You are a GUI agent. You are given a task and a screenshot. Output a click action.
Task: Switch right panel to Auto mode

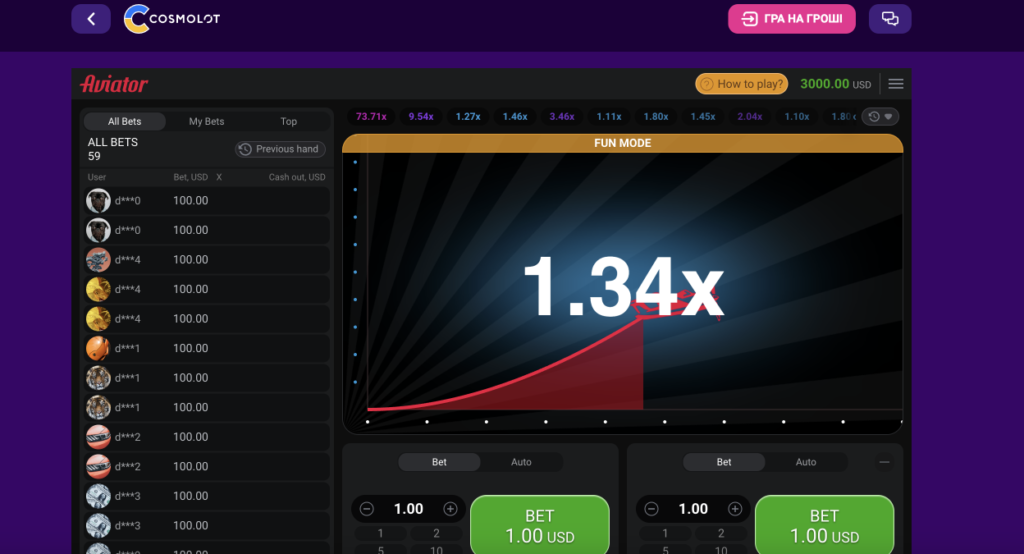coord(805,462)
